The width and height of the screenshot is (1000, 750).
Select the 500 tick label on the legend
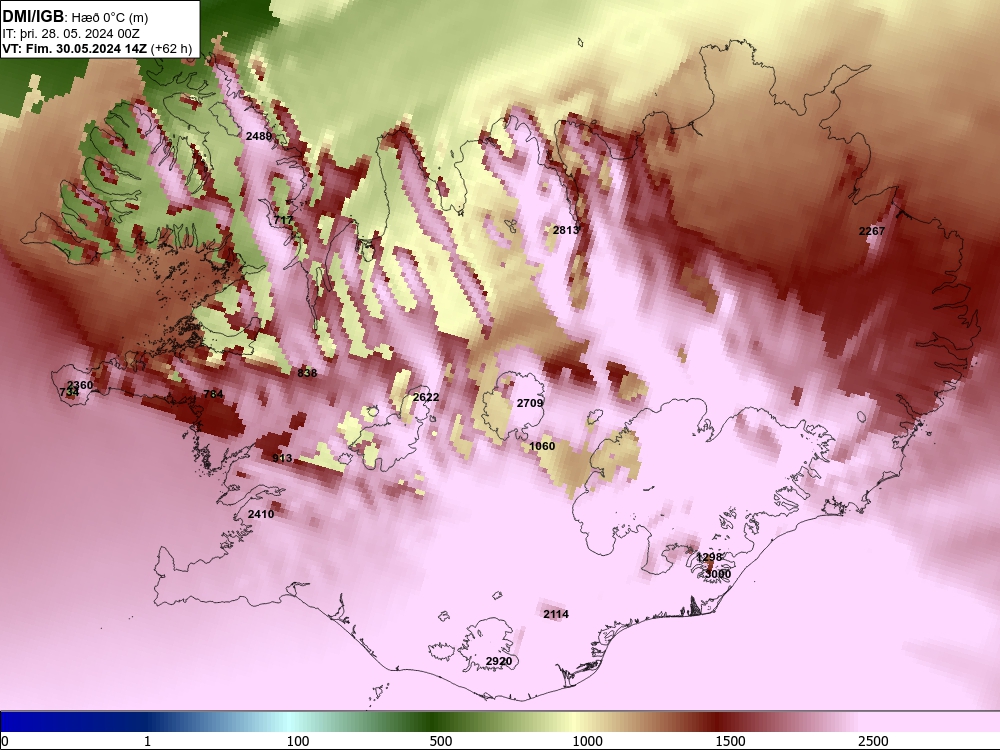[441, 741]
